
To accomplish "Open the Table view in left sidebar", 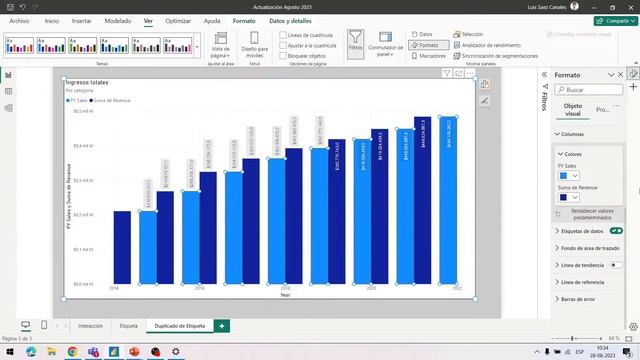I will pyautogui.click(x=8, y=91).
